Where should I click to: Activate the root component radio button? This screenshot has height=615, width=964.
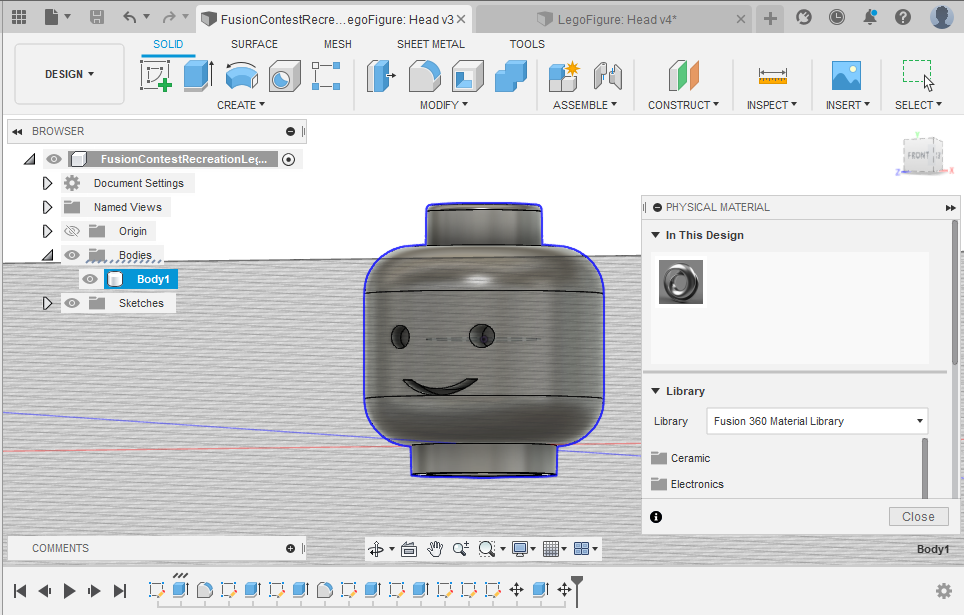(x=288, y=159)
